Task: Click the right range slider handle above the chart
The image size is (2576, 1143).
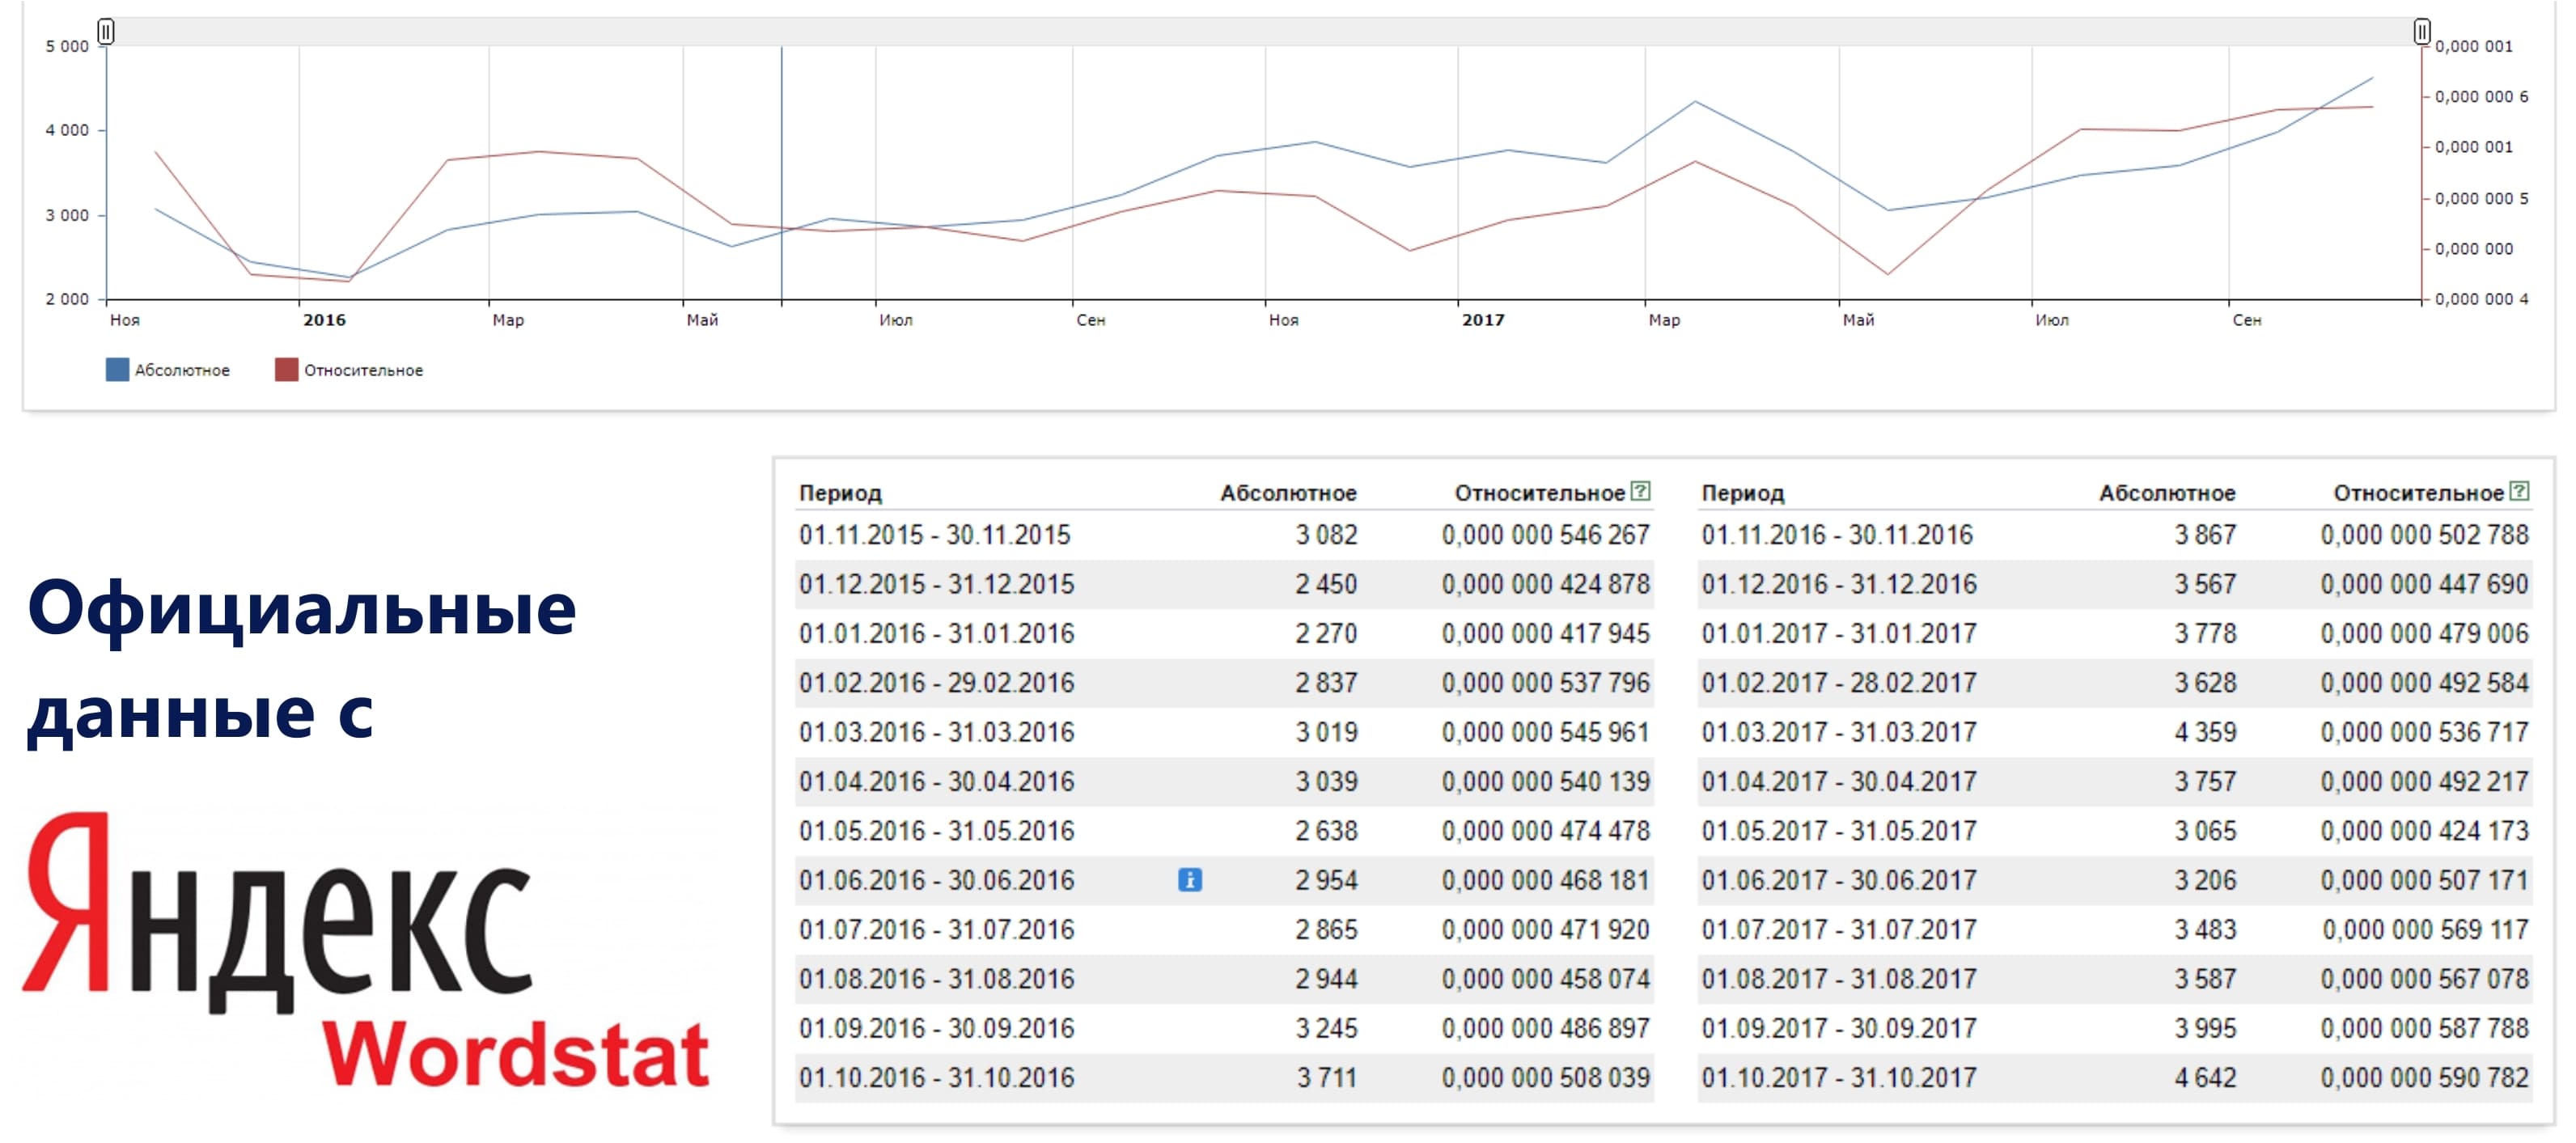Action: point(2421,32)
